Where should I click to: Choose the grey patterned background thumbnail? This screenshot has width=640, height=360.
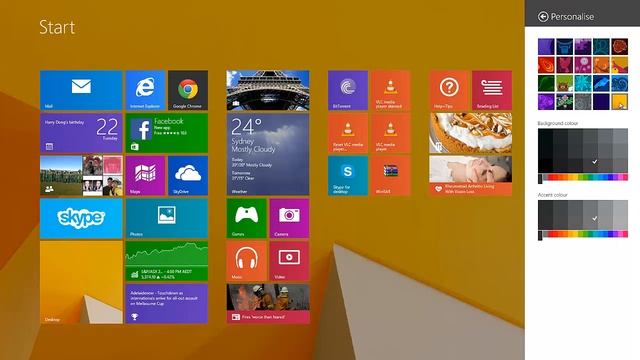[583, 102]
